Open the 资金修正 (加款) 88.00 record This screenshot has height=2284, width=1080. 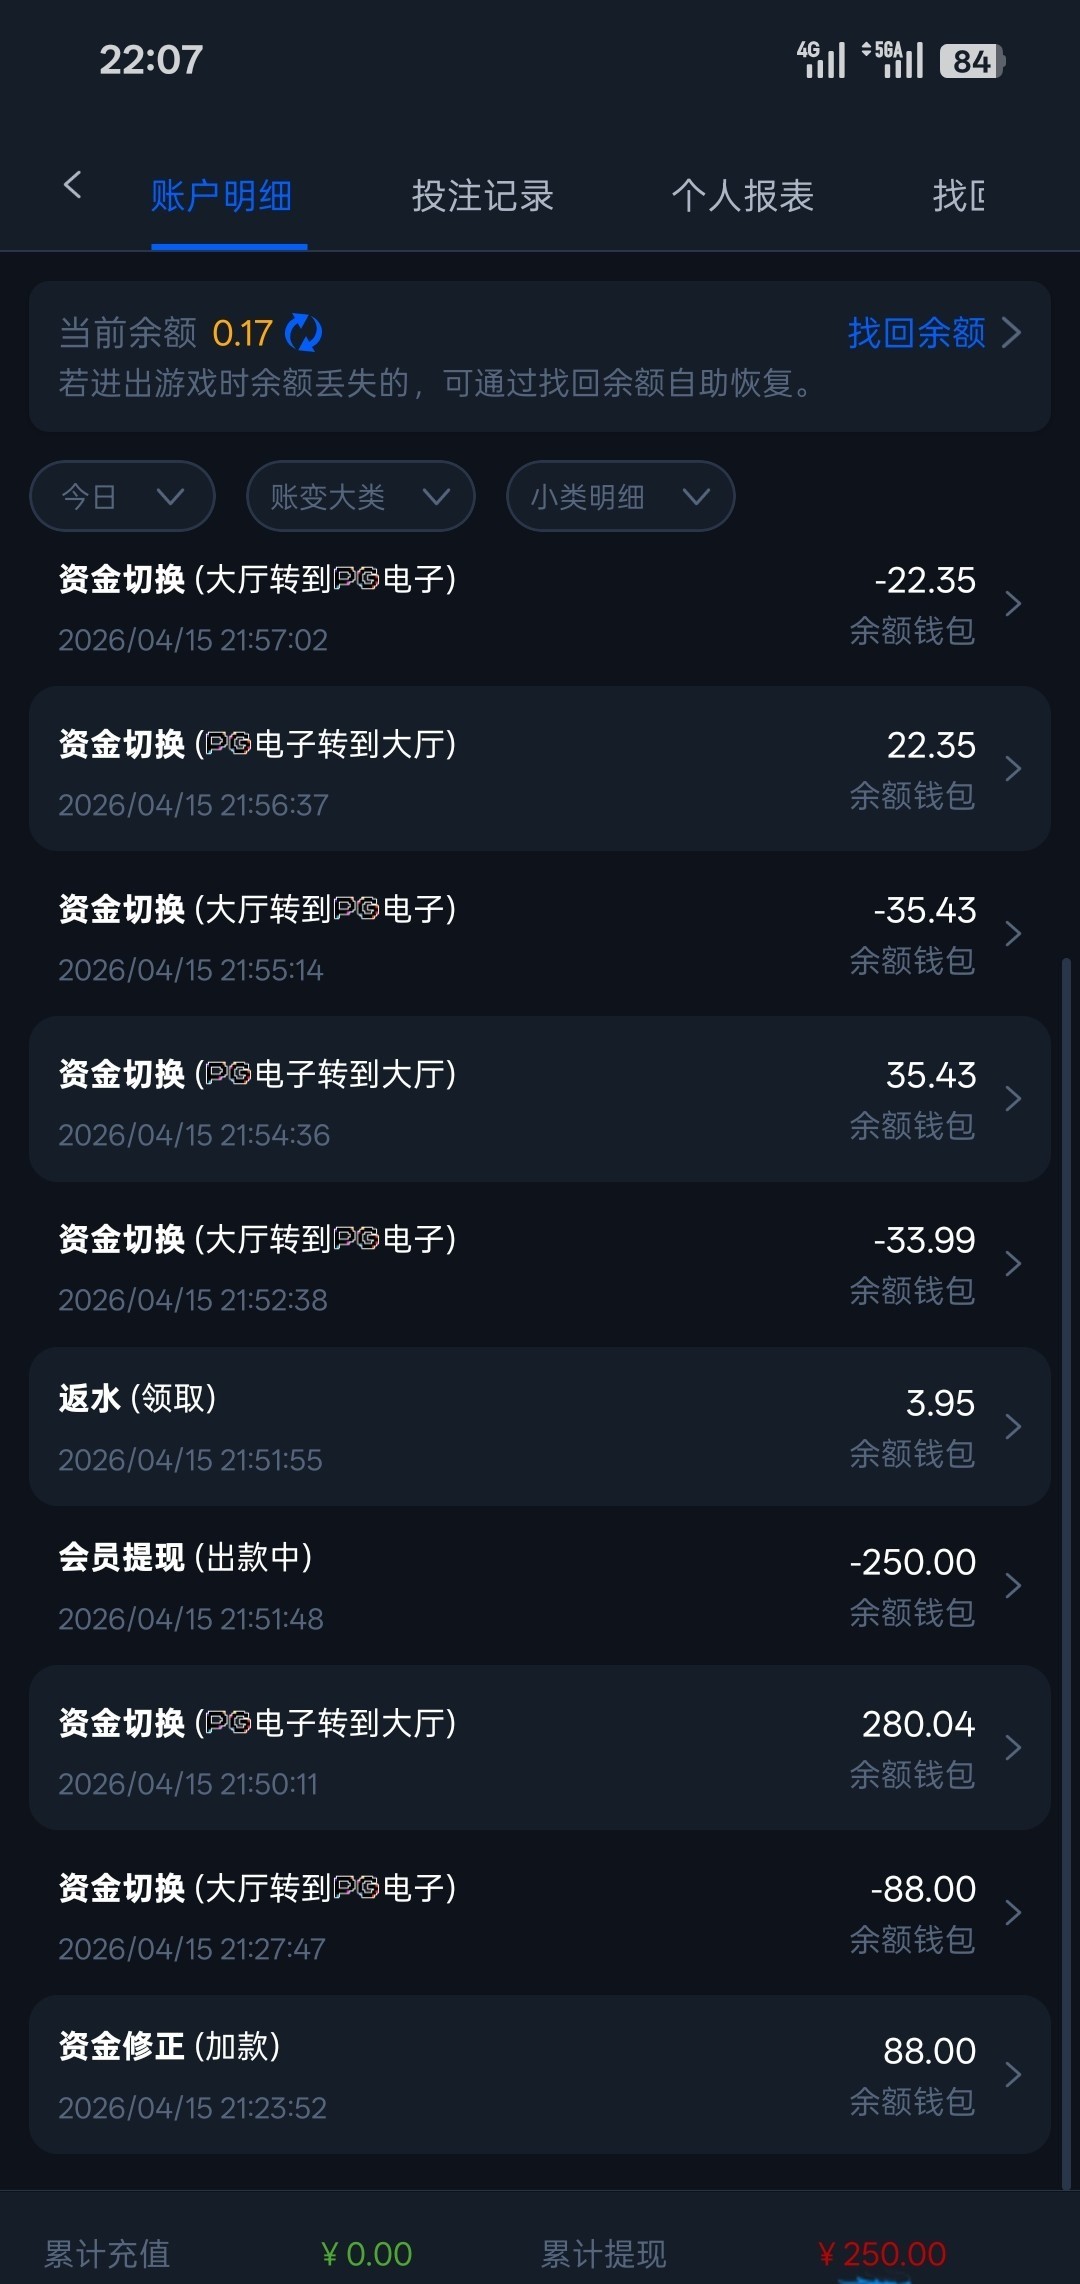click(540, 2075)
